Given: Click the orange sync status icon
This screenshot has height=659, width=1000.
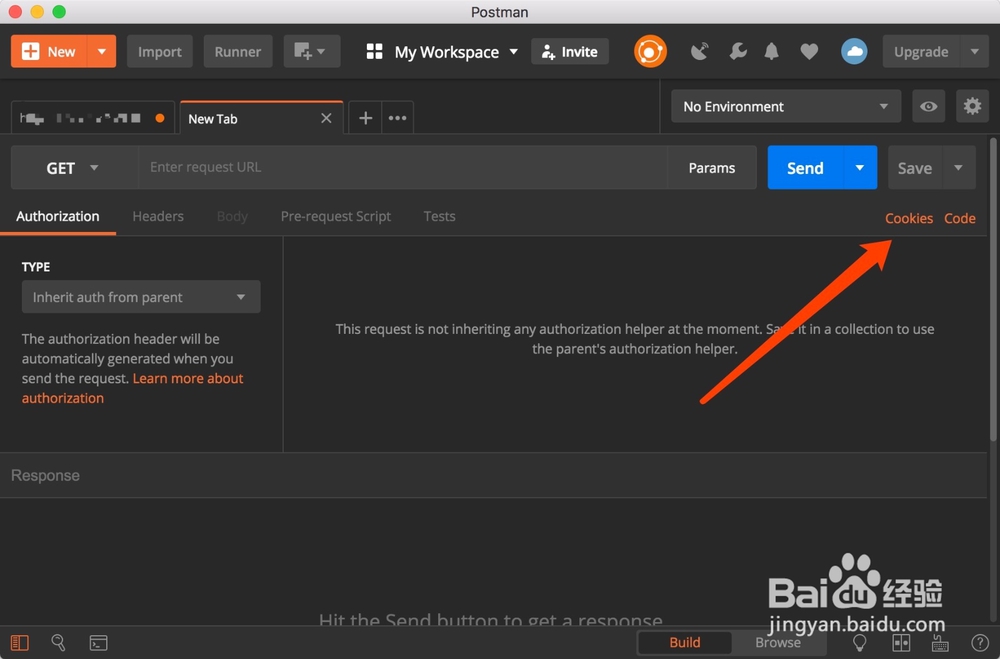Looking at the screenshot, I should pyautogui.click(x=650, y=51).
